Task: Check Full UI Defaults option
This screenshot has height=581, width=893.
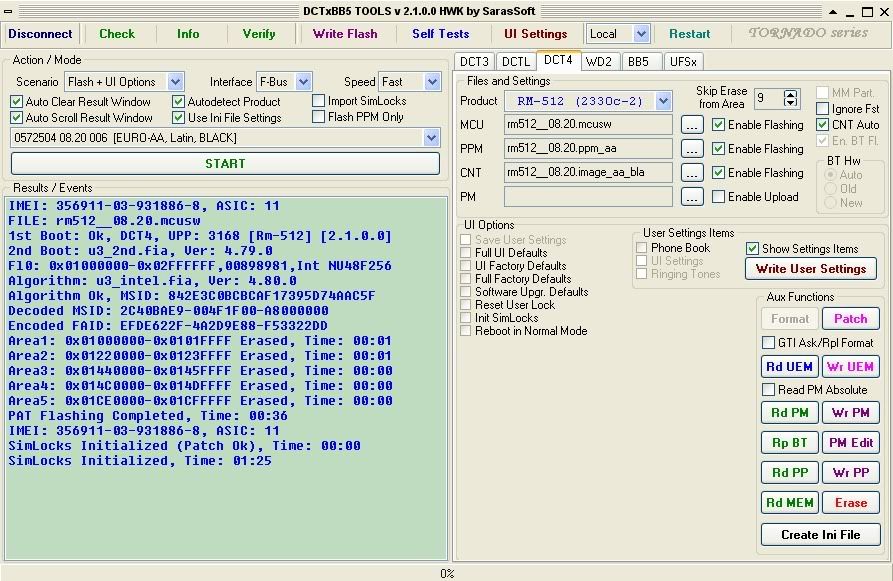Action: (x=466, y=252)
